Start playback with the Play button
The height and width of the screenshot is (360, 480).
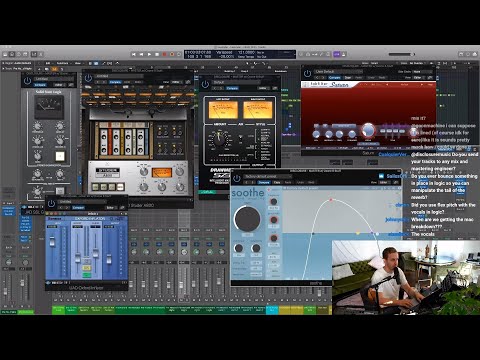click(x=149, y=54)
